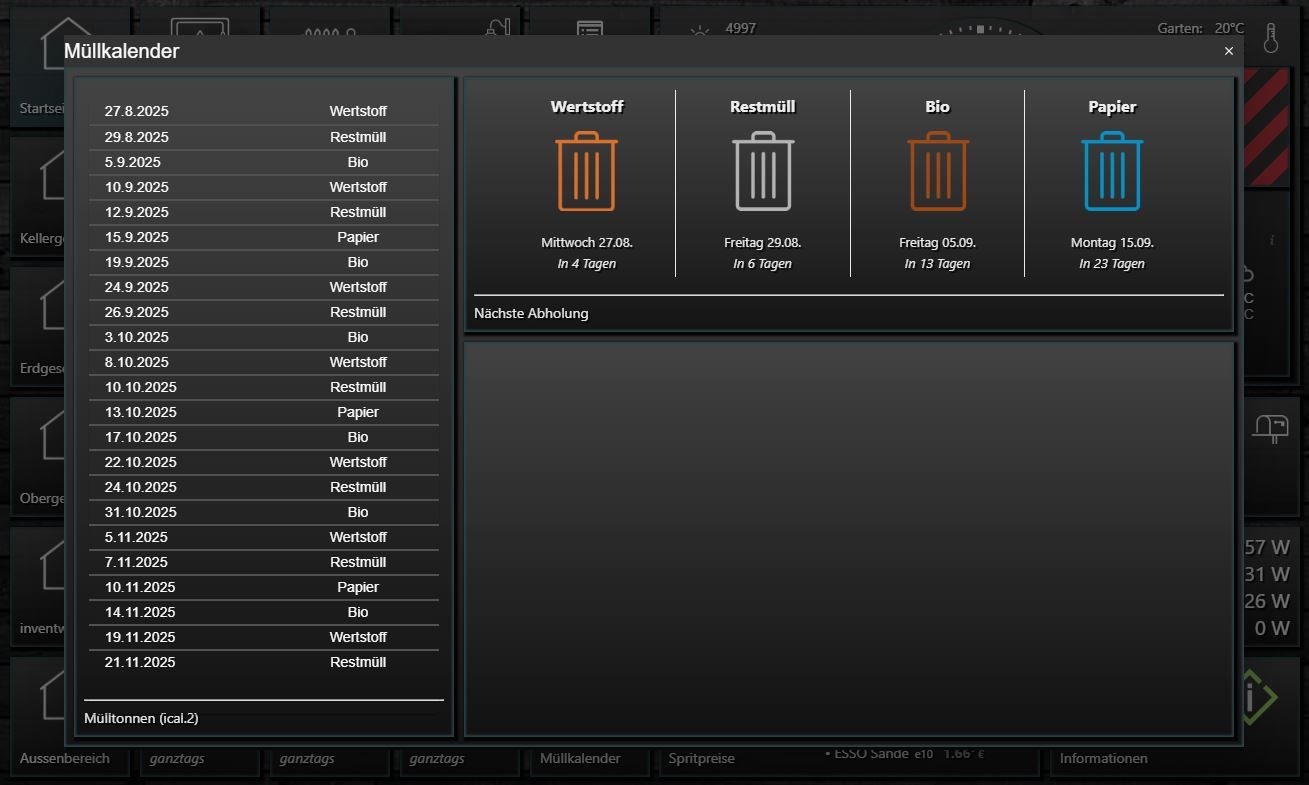Select the 13.10.2025 date entry
This screenshot has width=1309, height=785.
point(141,412)
